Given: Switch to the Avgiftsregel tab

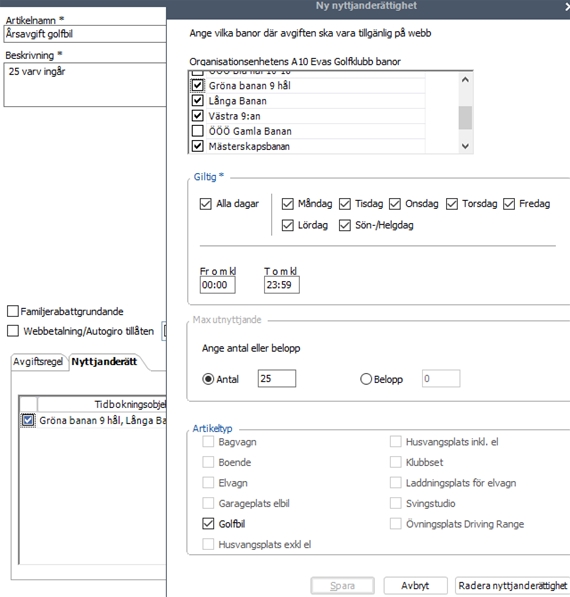Looking at the screenshot, I should [x=38, y=361].
